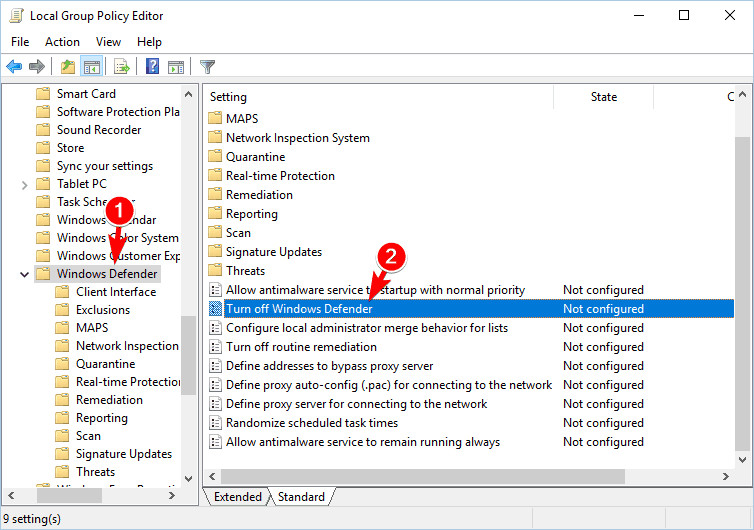This screenshot has width=754, height=530.
Task: Select Allow antimalware service to startup setting
Action: coord(375,290)
